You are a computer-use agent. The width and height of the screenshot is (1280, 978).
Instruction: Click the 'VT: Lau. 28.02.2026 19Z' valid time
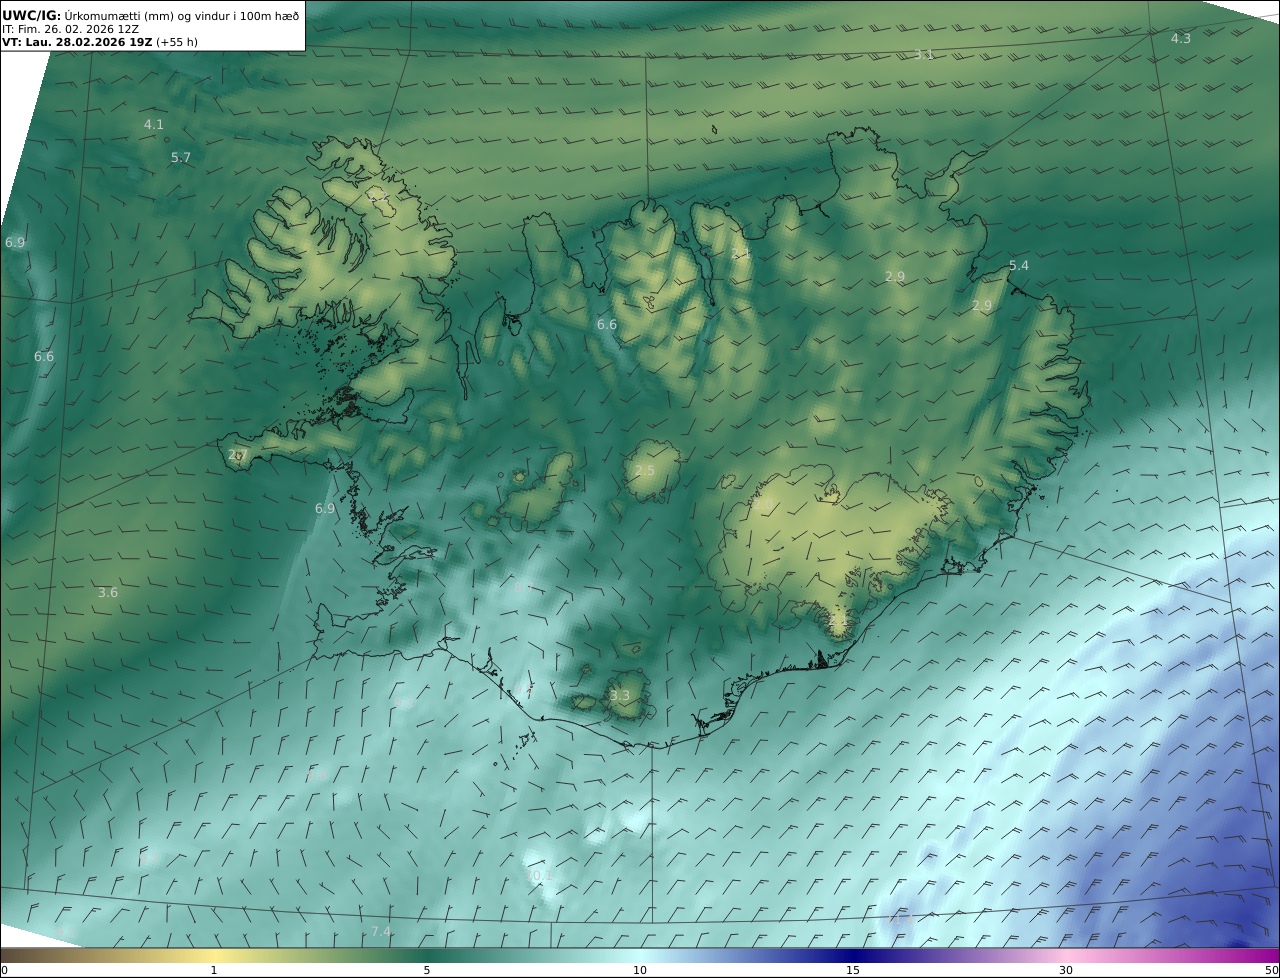tap(77, 43)
